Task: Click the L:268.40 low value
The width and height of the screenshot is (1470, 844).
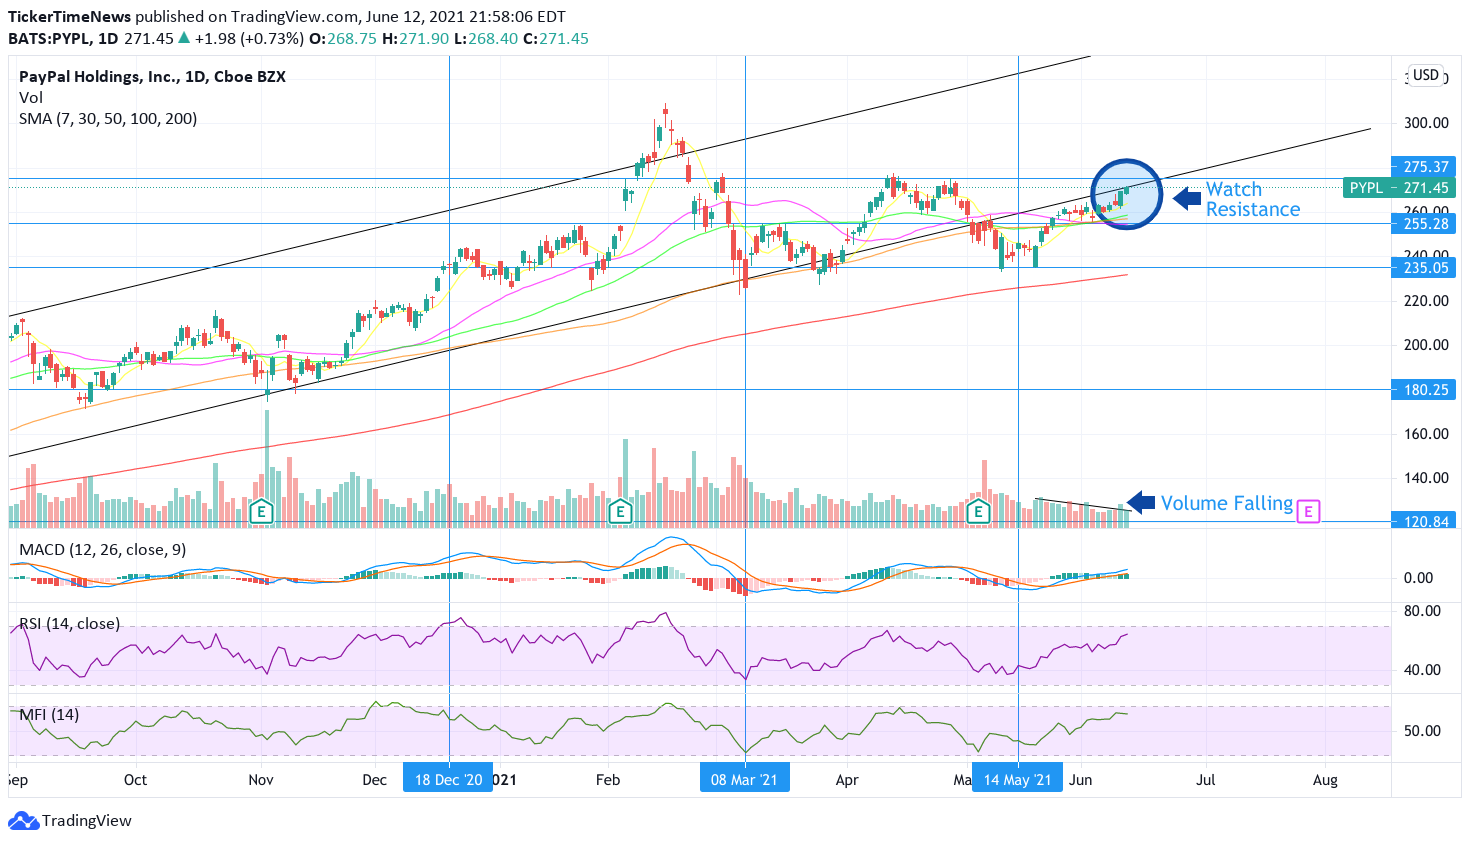Action: 486,39
